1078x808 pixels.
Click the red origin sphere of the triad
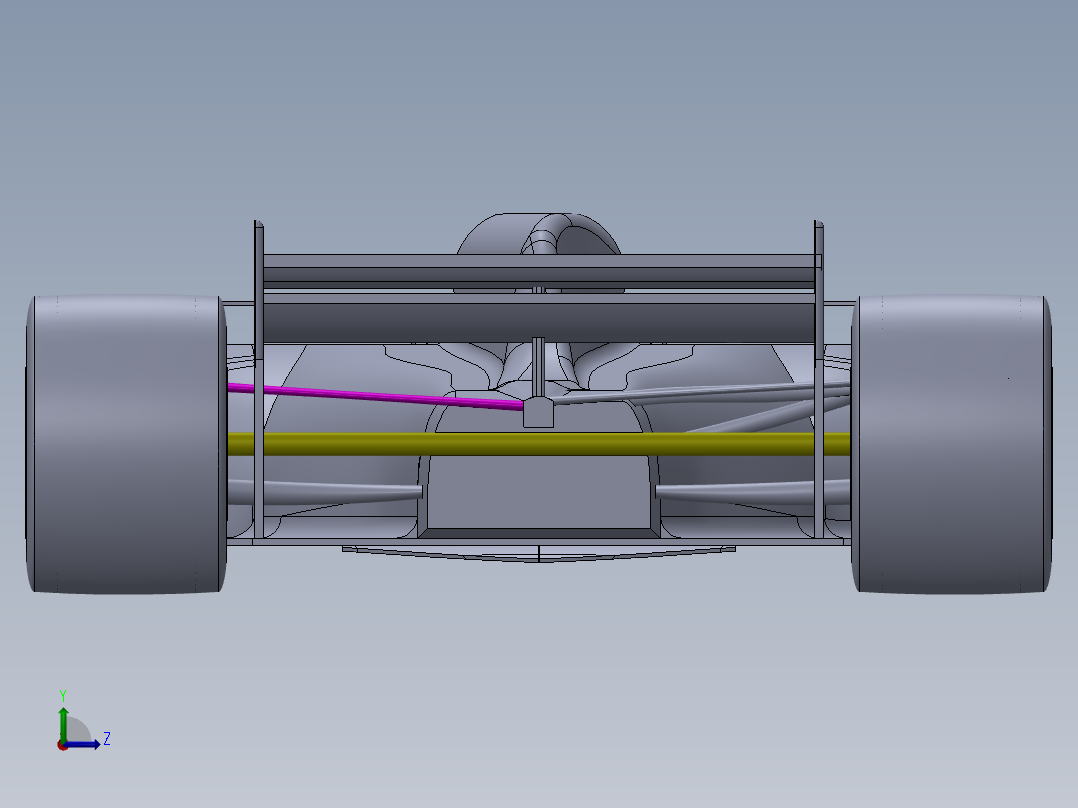[x=63, y=746]
